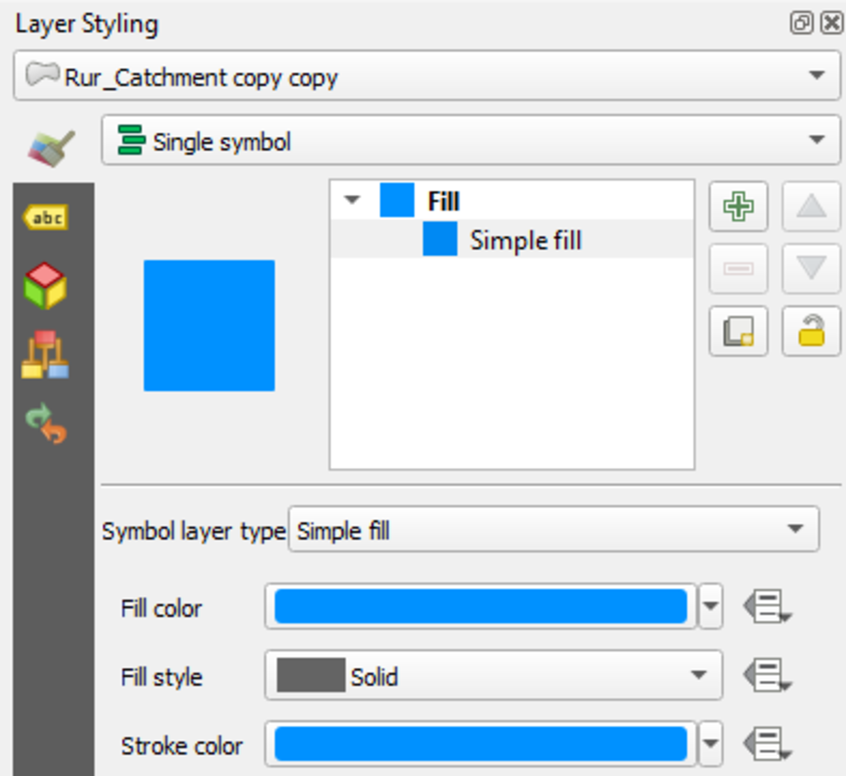Open the Rur_Catchment copy copy layer dropdown
This screenshot has height=776, width=846.
click(427, 76)
